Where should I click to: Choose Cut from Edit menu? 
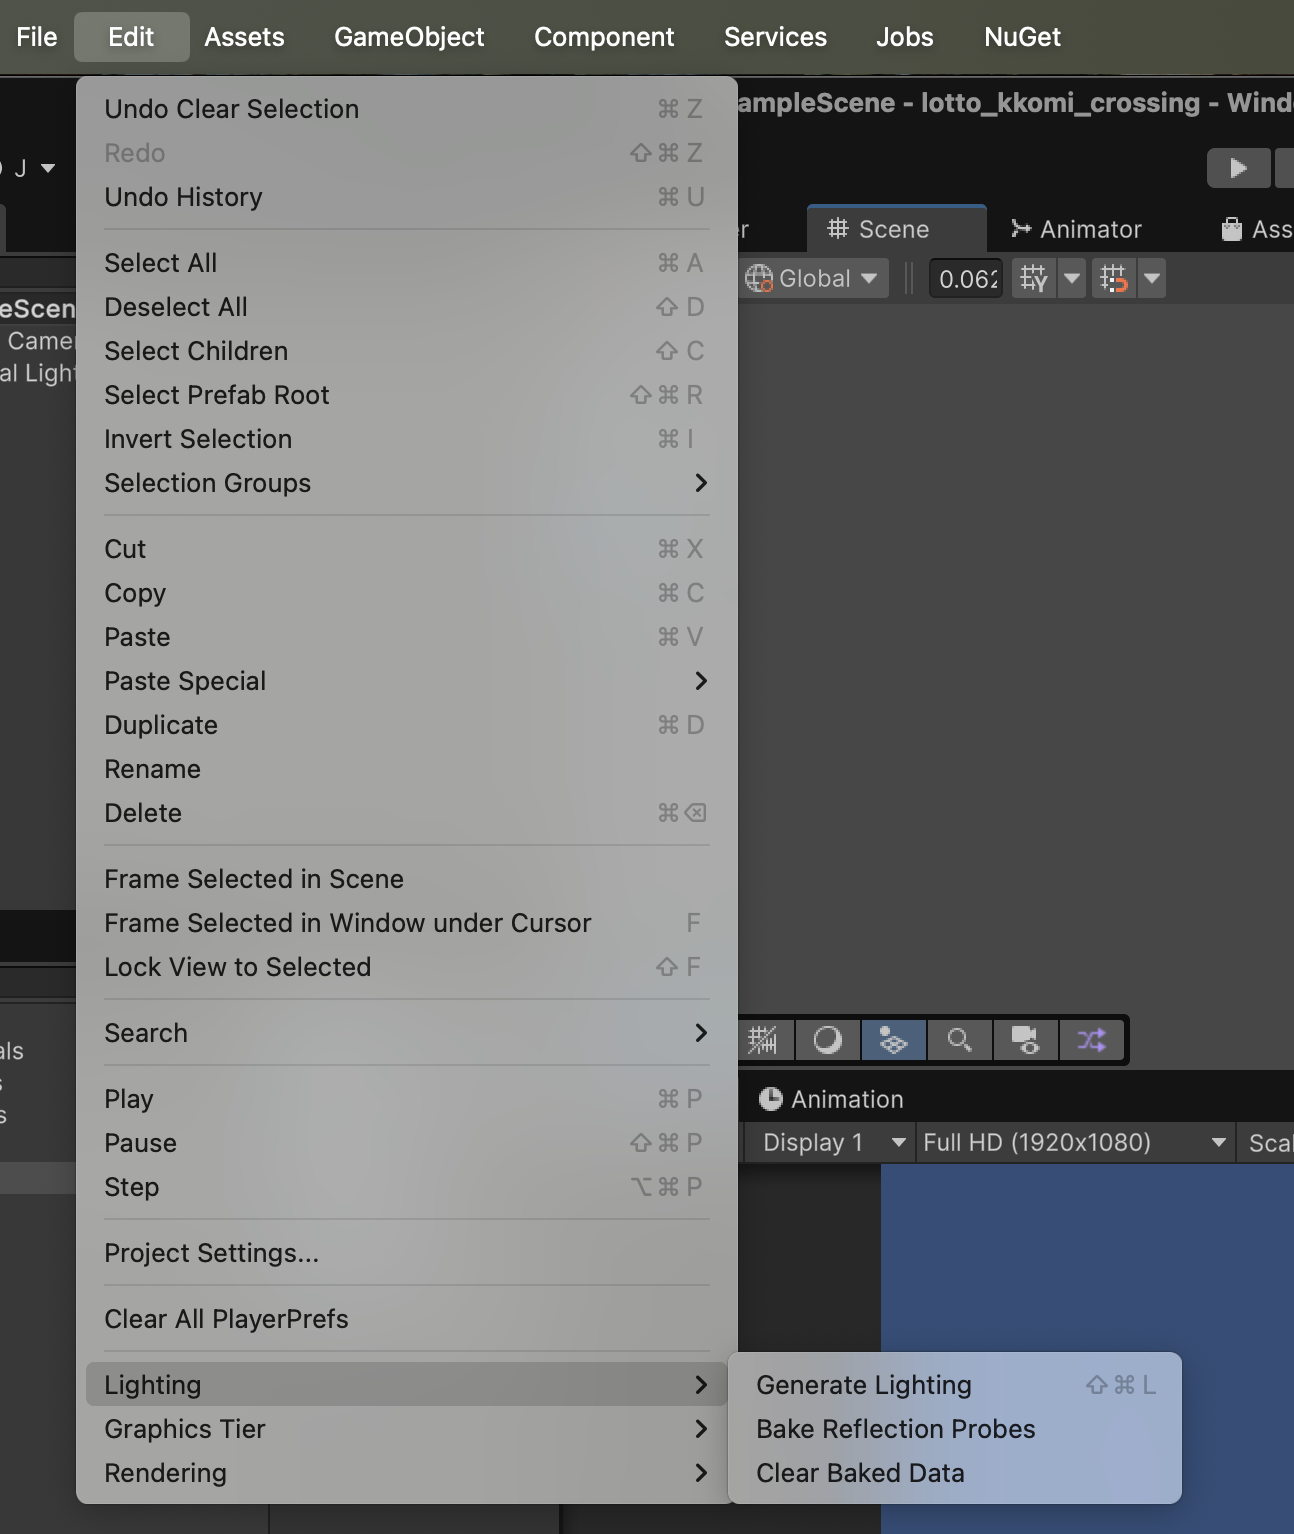pos(406,549)
